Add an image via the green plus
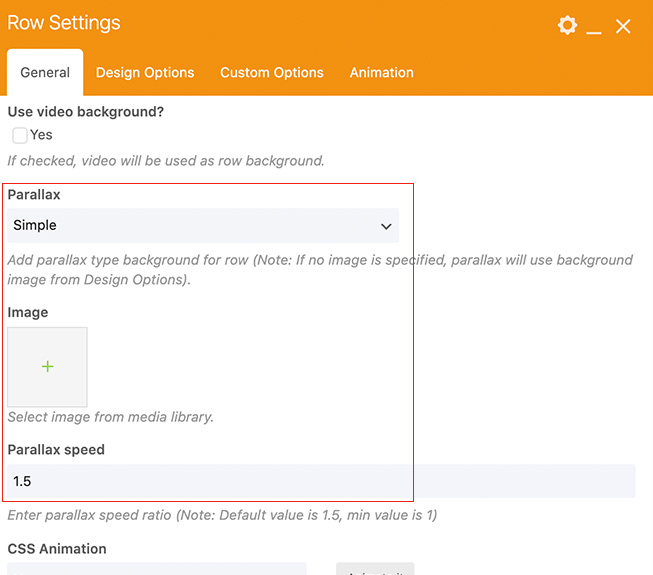Viewport: 653px width, 575px height. click(47, 366)
